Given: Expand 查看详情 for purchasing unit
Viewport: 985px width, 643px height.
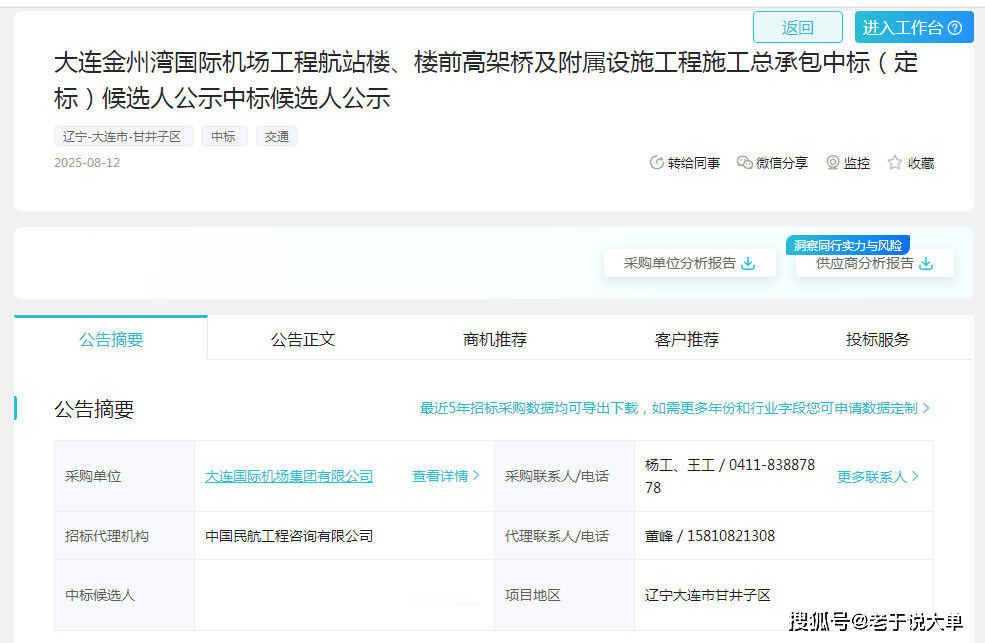Looking at the screenshot, I should tap(446, 476).
